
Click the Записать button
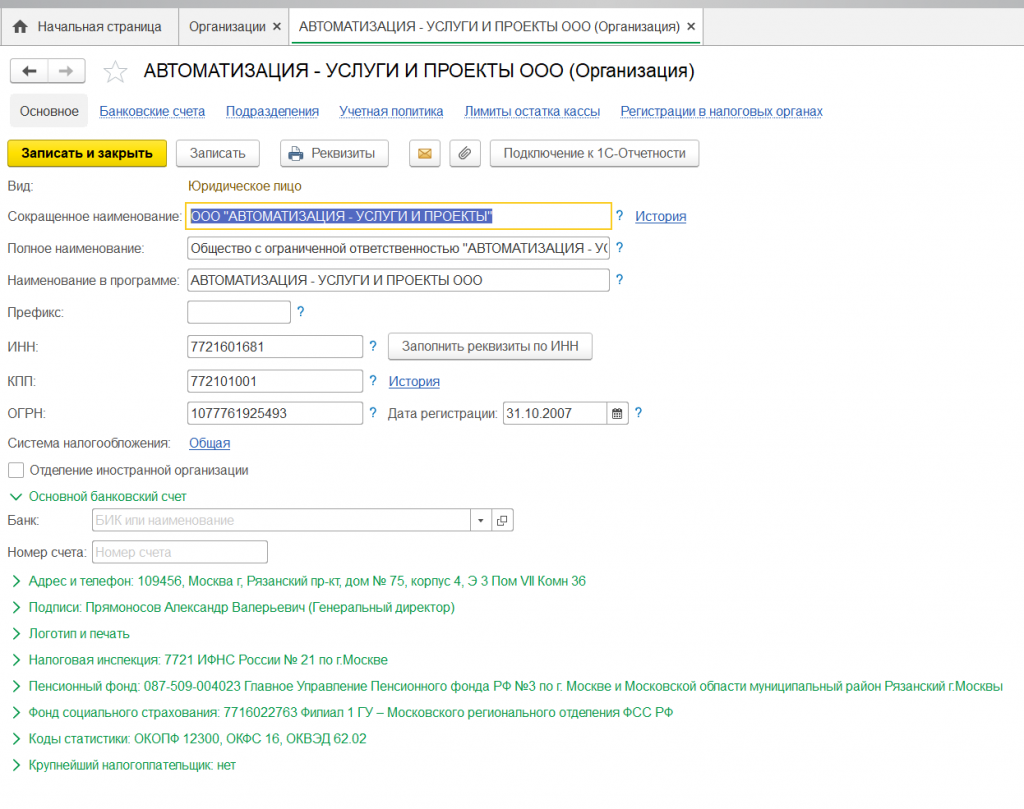pyautogui.click(x=217, y=153)
